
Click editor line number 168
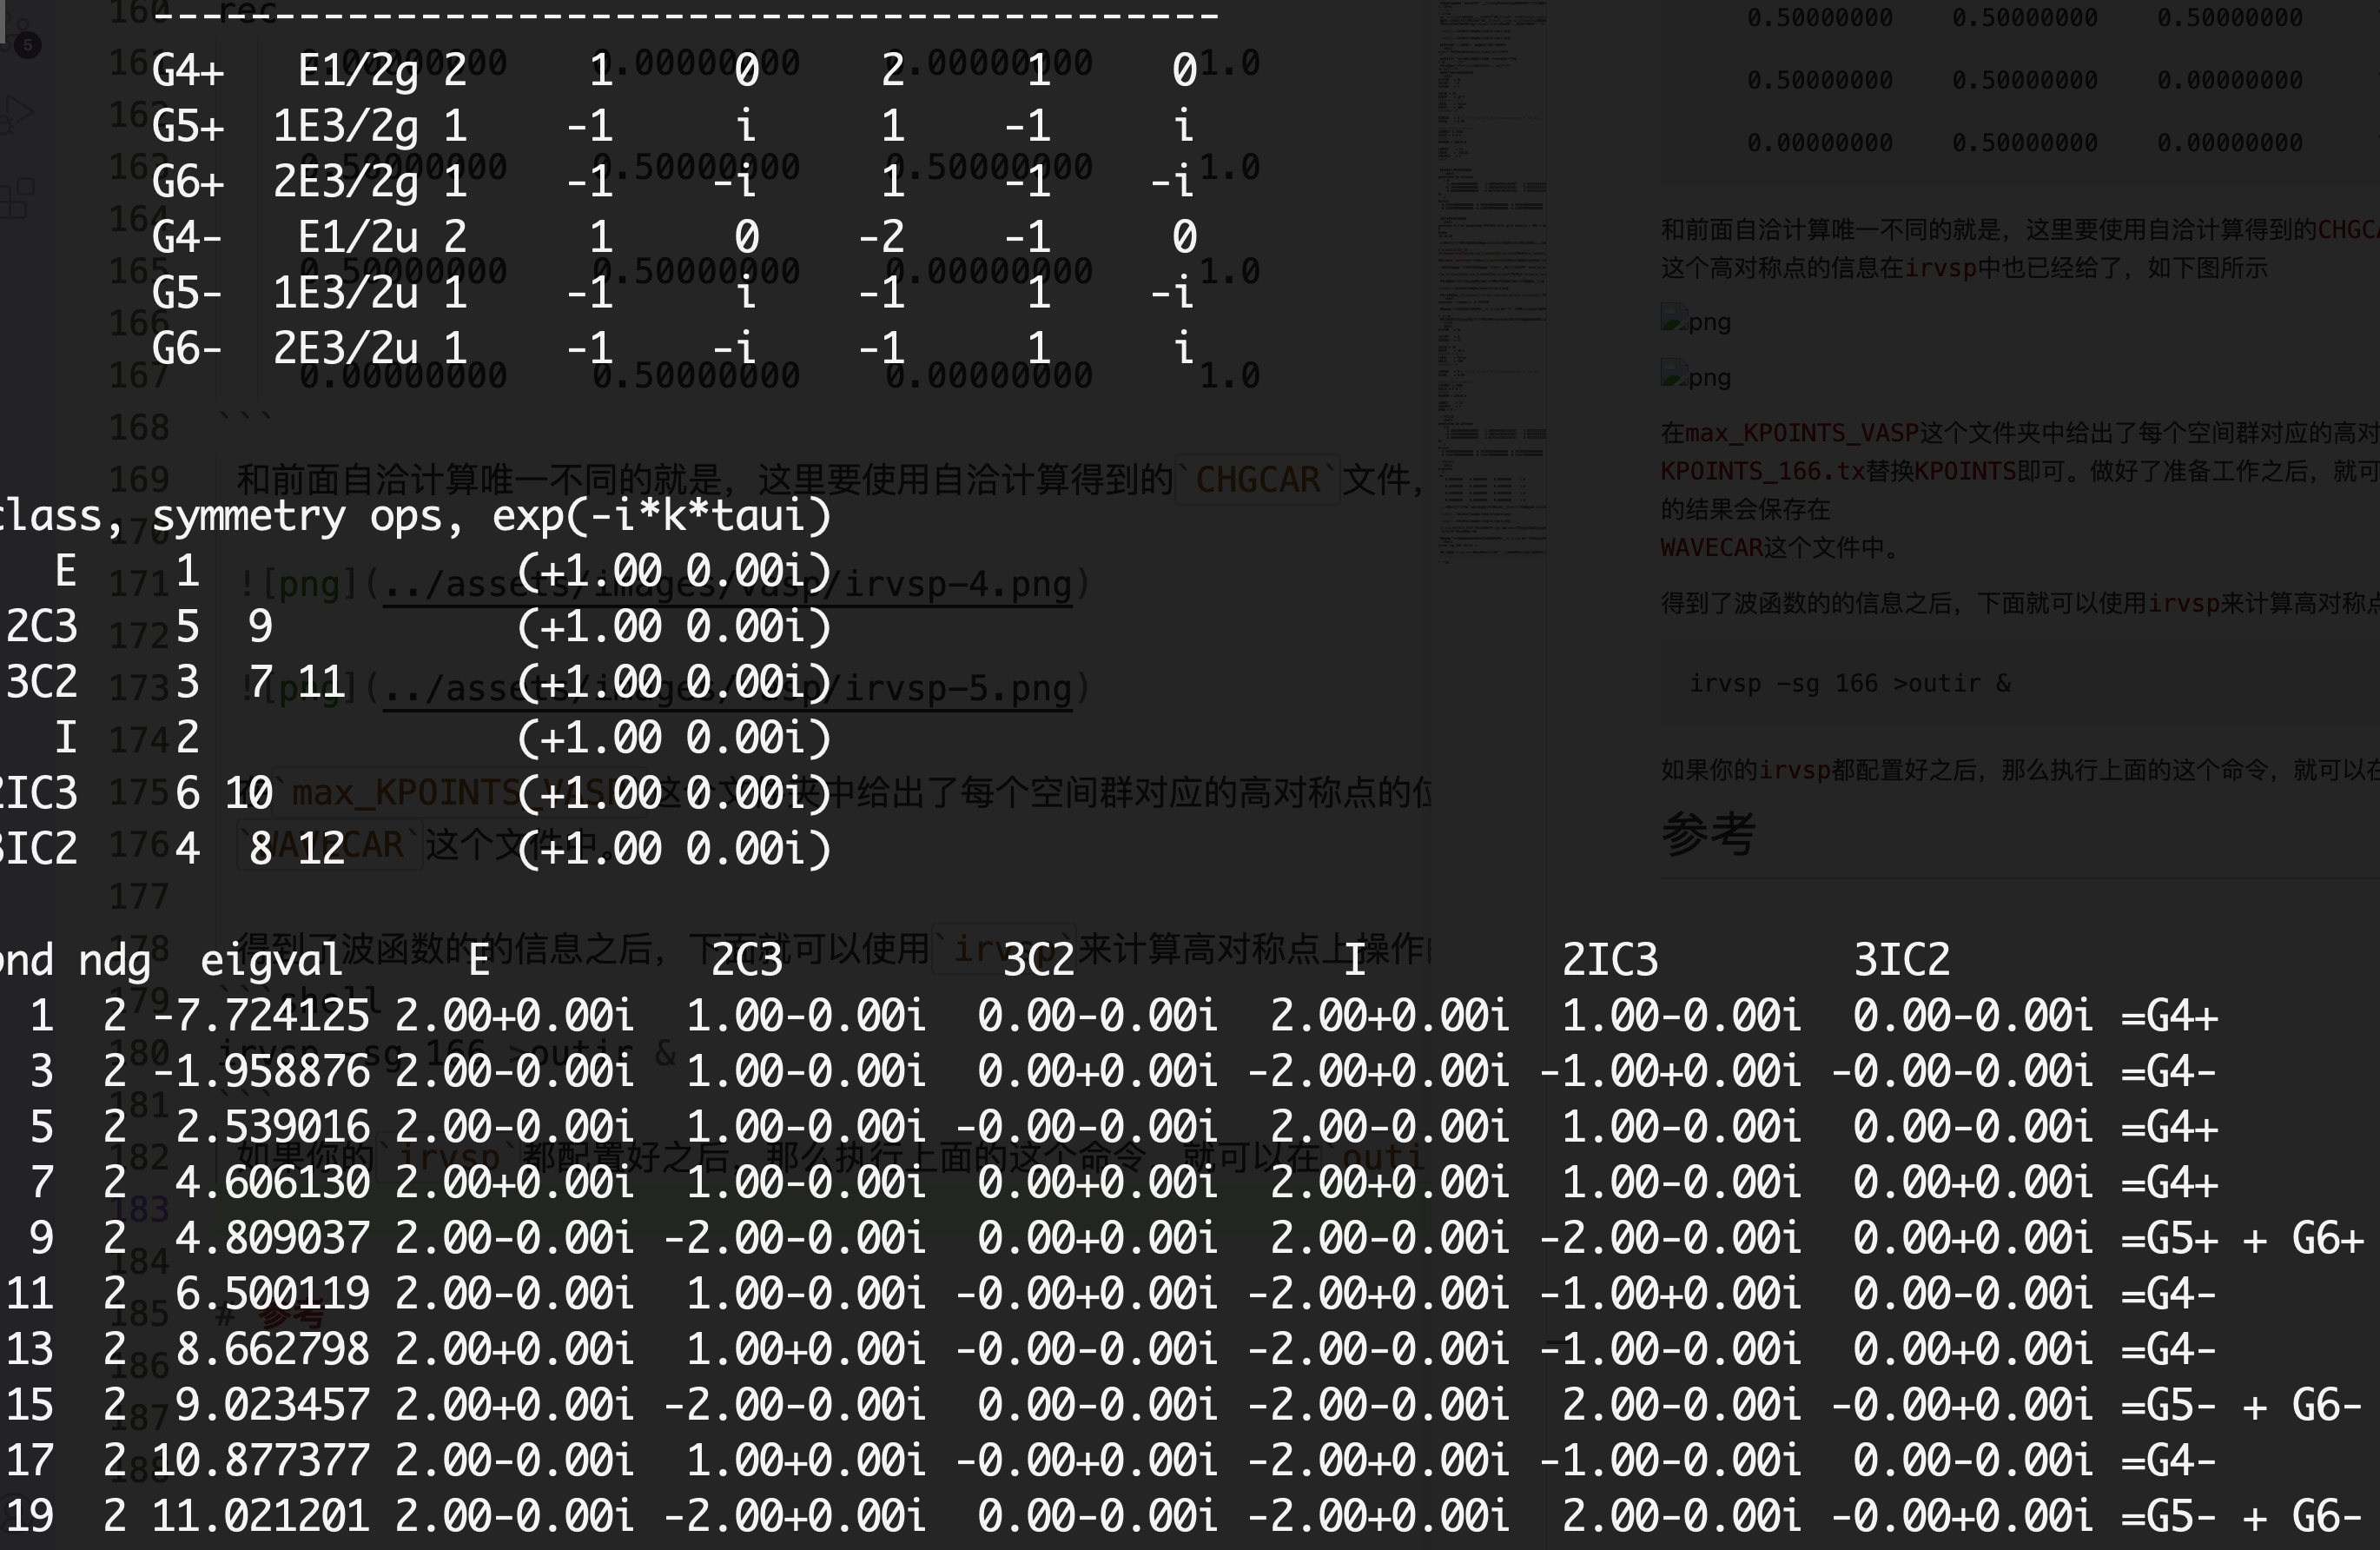tap(138, 427)
